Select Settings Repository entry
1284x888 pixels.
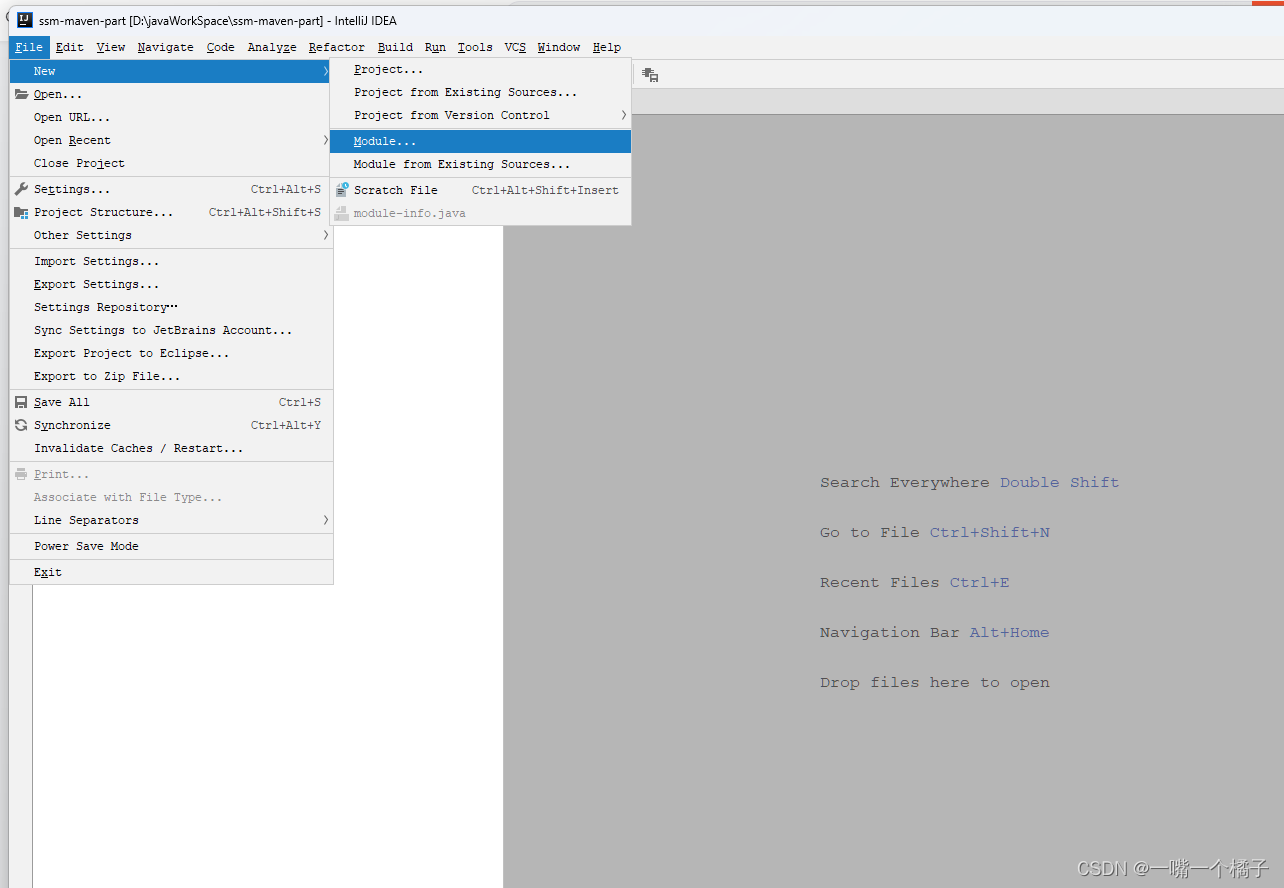click(171, 307)
